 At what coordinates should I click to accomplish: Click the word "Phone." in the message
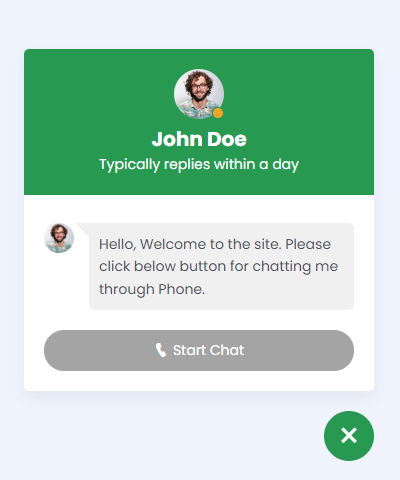pos(181,289)
